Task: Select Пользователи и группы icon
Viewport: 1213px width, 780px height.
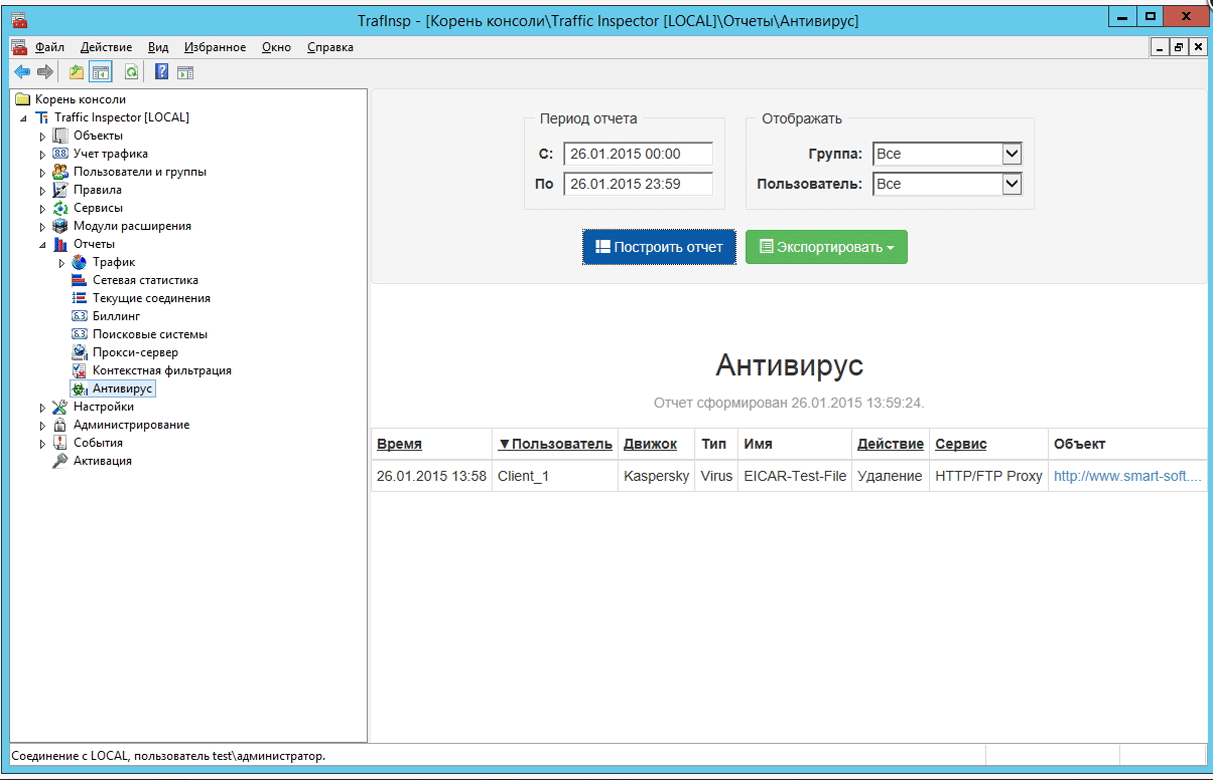Action: (60, 172)
